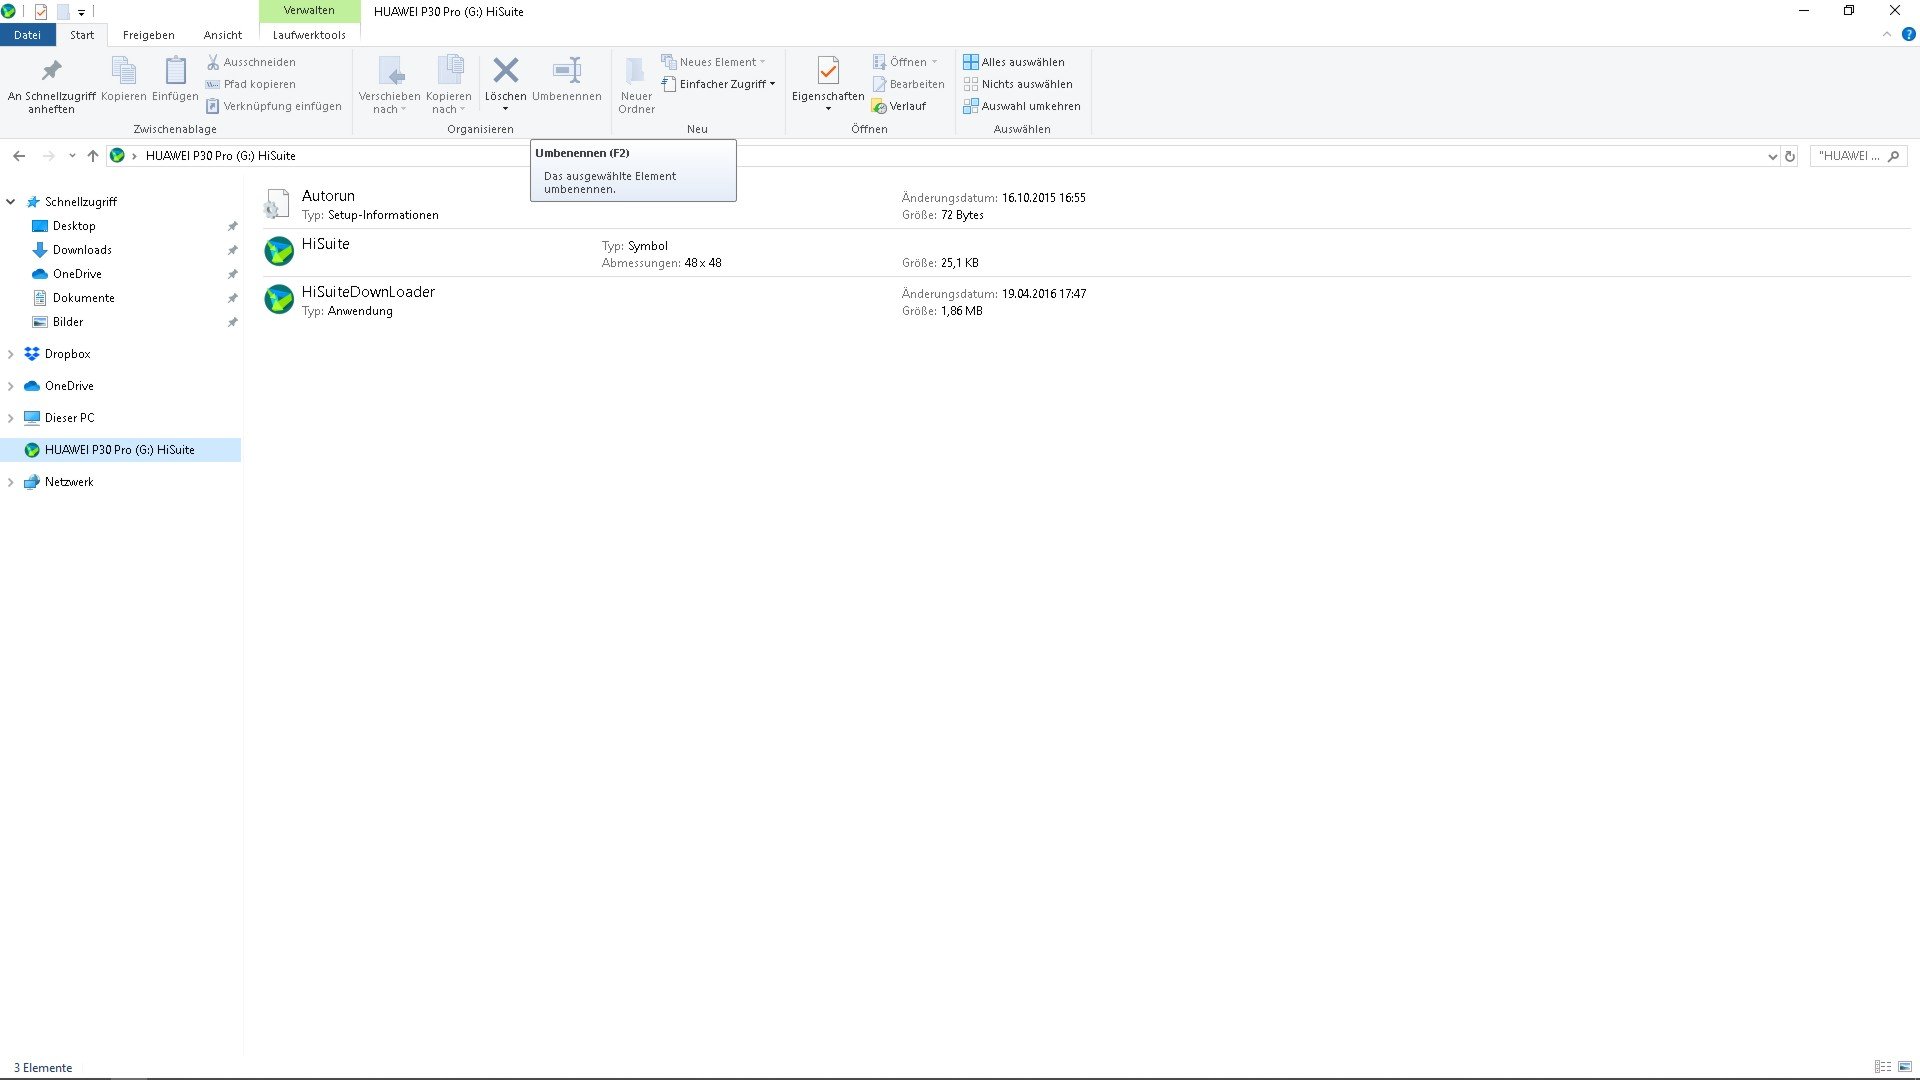Viewport: 1920px width, 1080px height.
Task: Click the Eigenschaften checkmark icon
Action: 828,71
